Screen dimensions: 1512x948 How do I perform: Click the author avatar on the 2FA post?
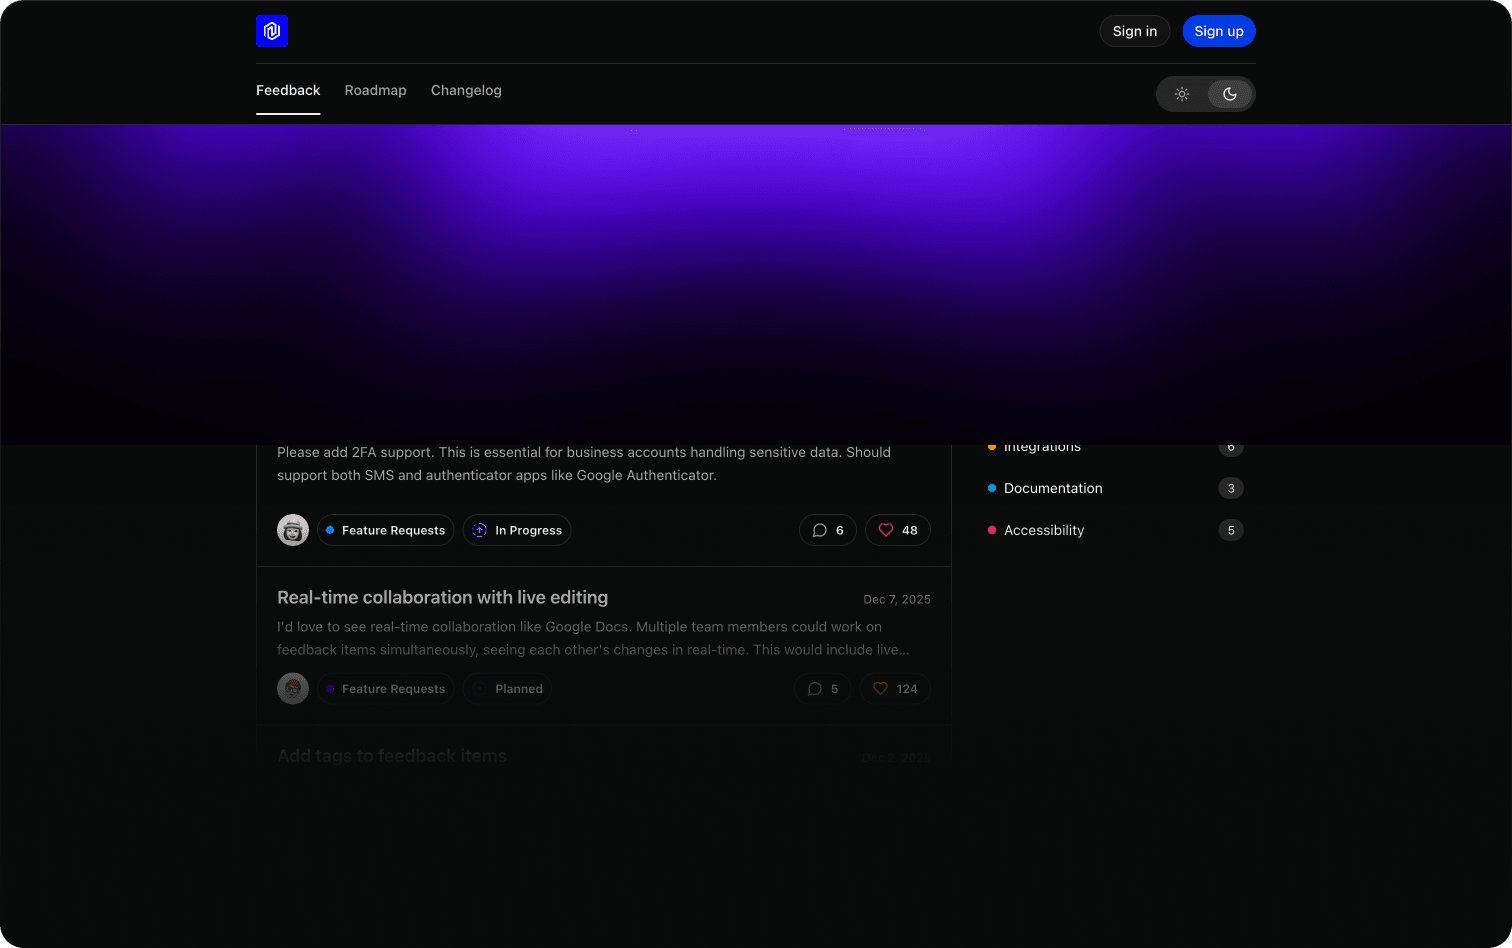[293, 530]
